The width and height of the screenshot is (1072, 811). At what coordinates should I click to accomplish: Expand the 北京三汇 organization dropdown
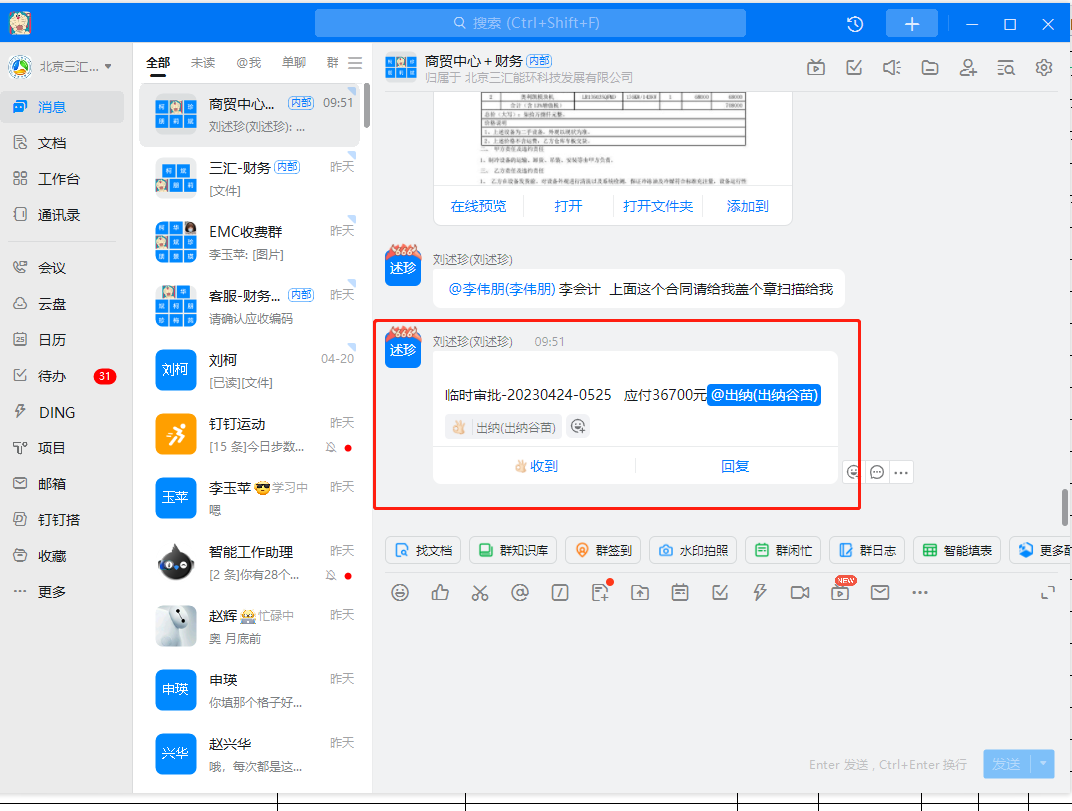108,67
